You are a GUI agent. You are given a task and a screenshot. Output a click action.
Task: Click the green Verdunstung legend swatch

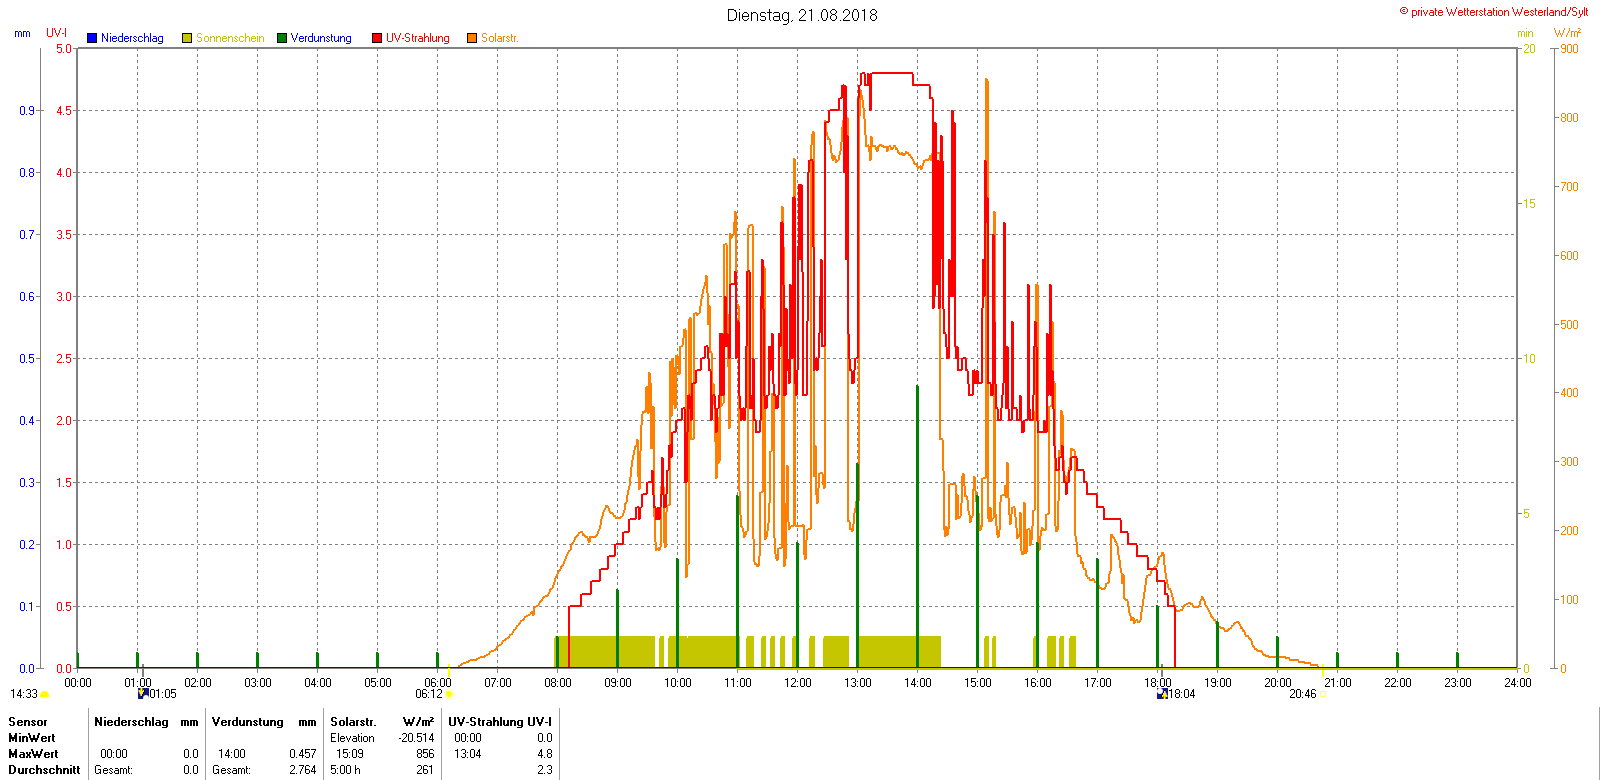click(282, 38)
